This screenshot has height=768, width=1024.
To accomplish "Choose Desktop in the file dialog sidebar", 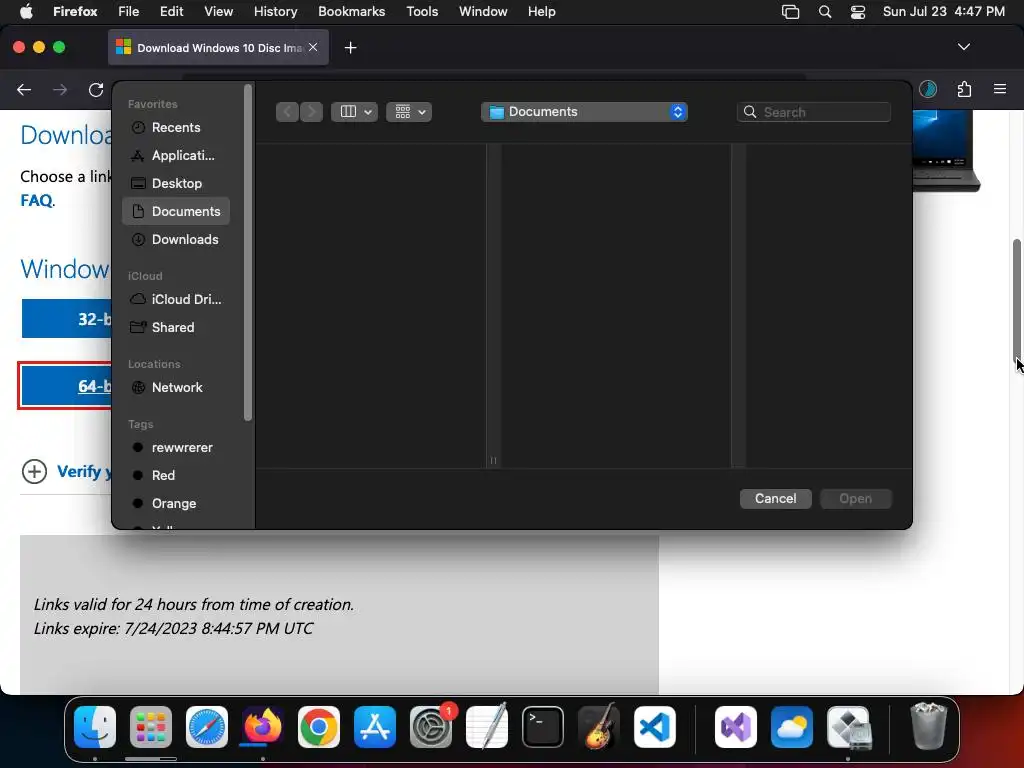I will pos(175,184).
